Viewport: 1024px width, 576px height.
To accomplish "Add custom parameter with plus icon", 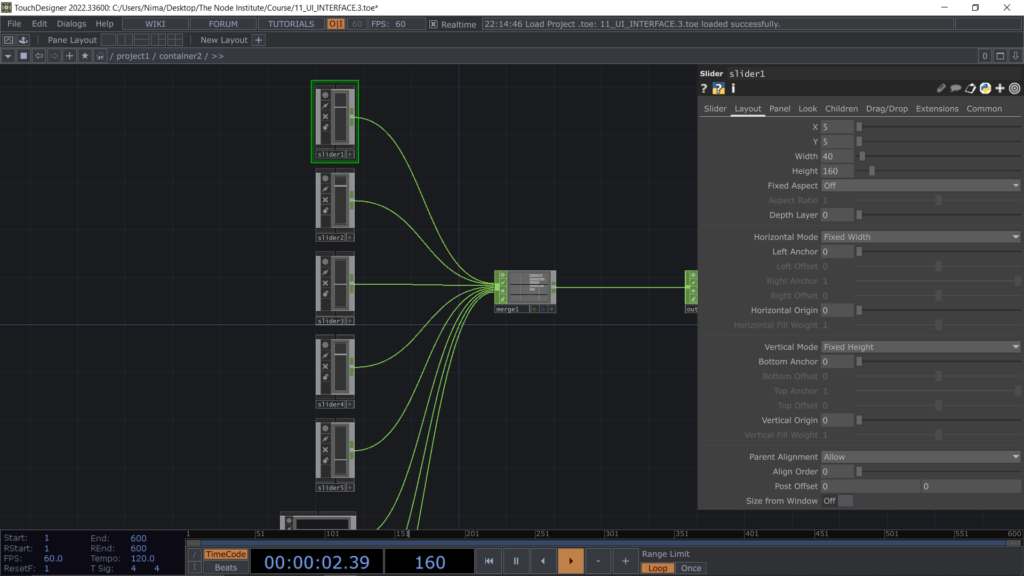I will coord(1000,88).
